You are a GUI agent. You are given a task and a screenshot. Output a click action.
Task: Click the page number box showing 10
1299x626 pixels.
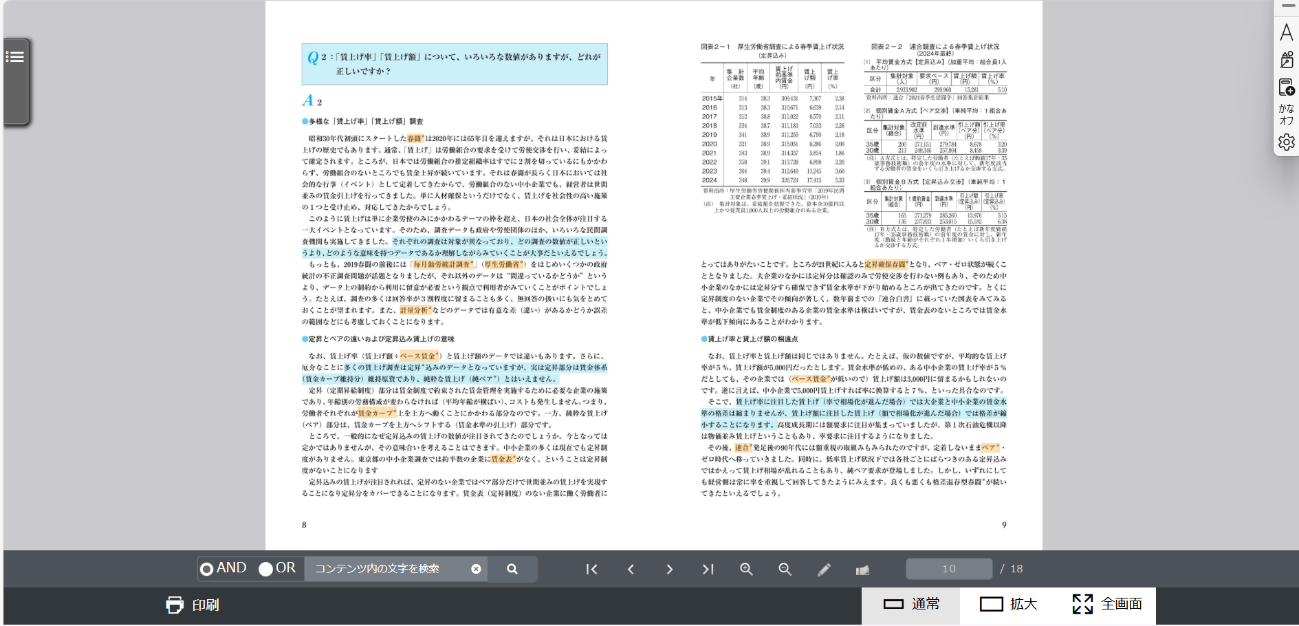click(x=949, y=569)
